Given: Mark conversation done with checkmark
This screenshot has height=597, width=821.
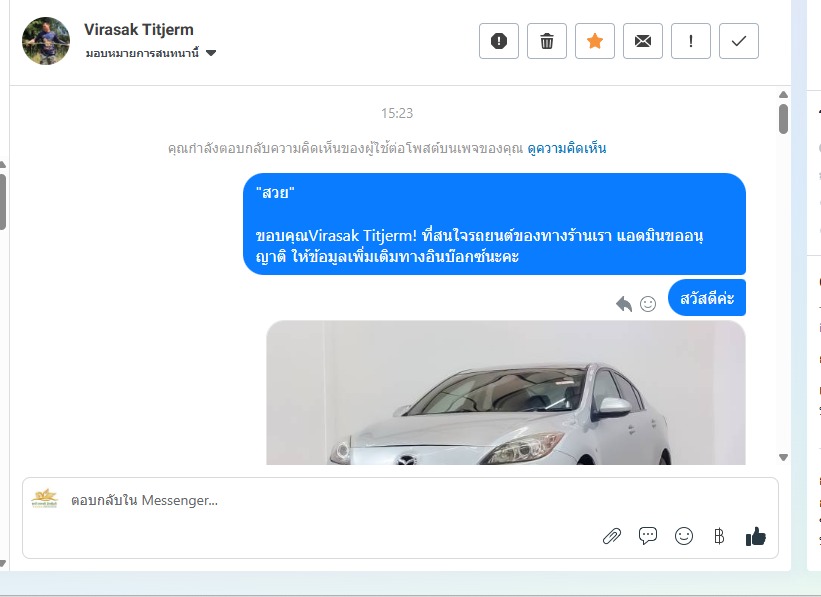Looking at the screenshot, I should pos(739,41).
